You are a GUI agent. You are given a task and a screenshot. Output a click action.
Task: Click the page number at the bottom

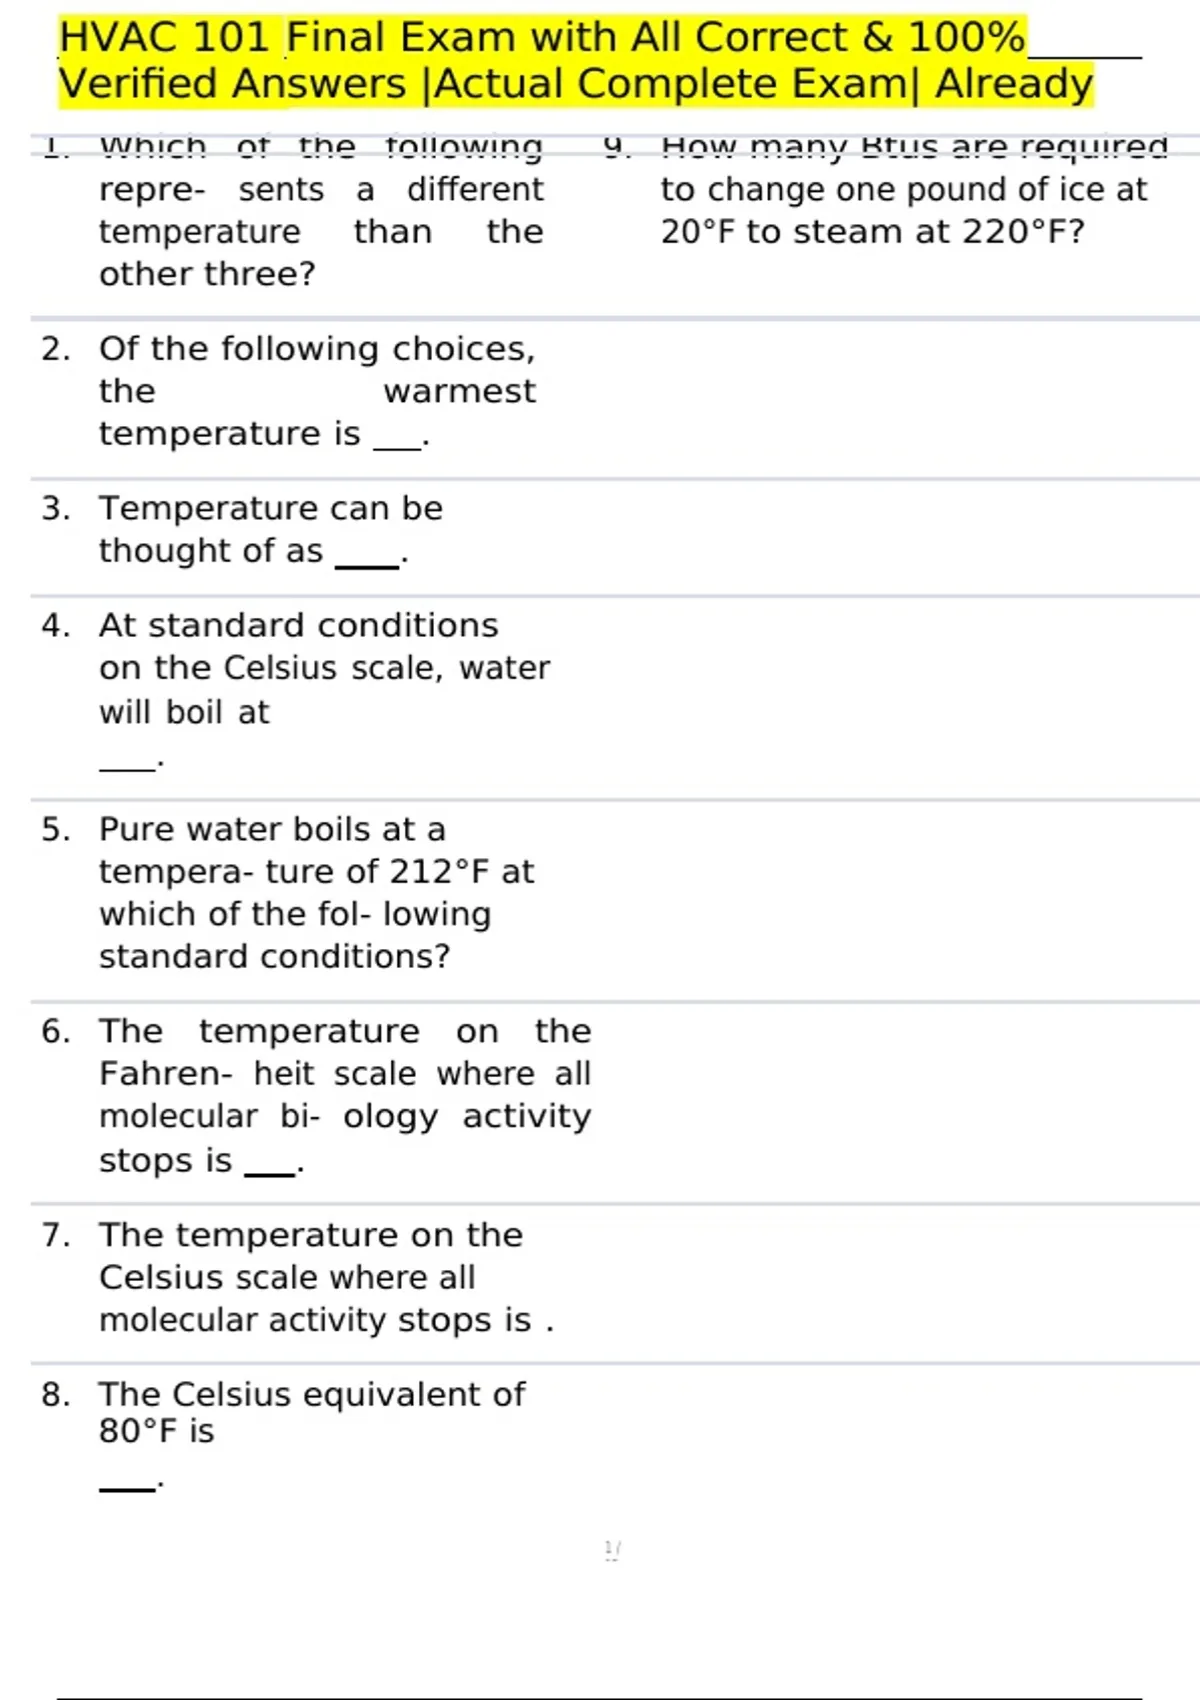pos(612,1550)
